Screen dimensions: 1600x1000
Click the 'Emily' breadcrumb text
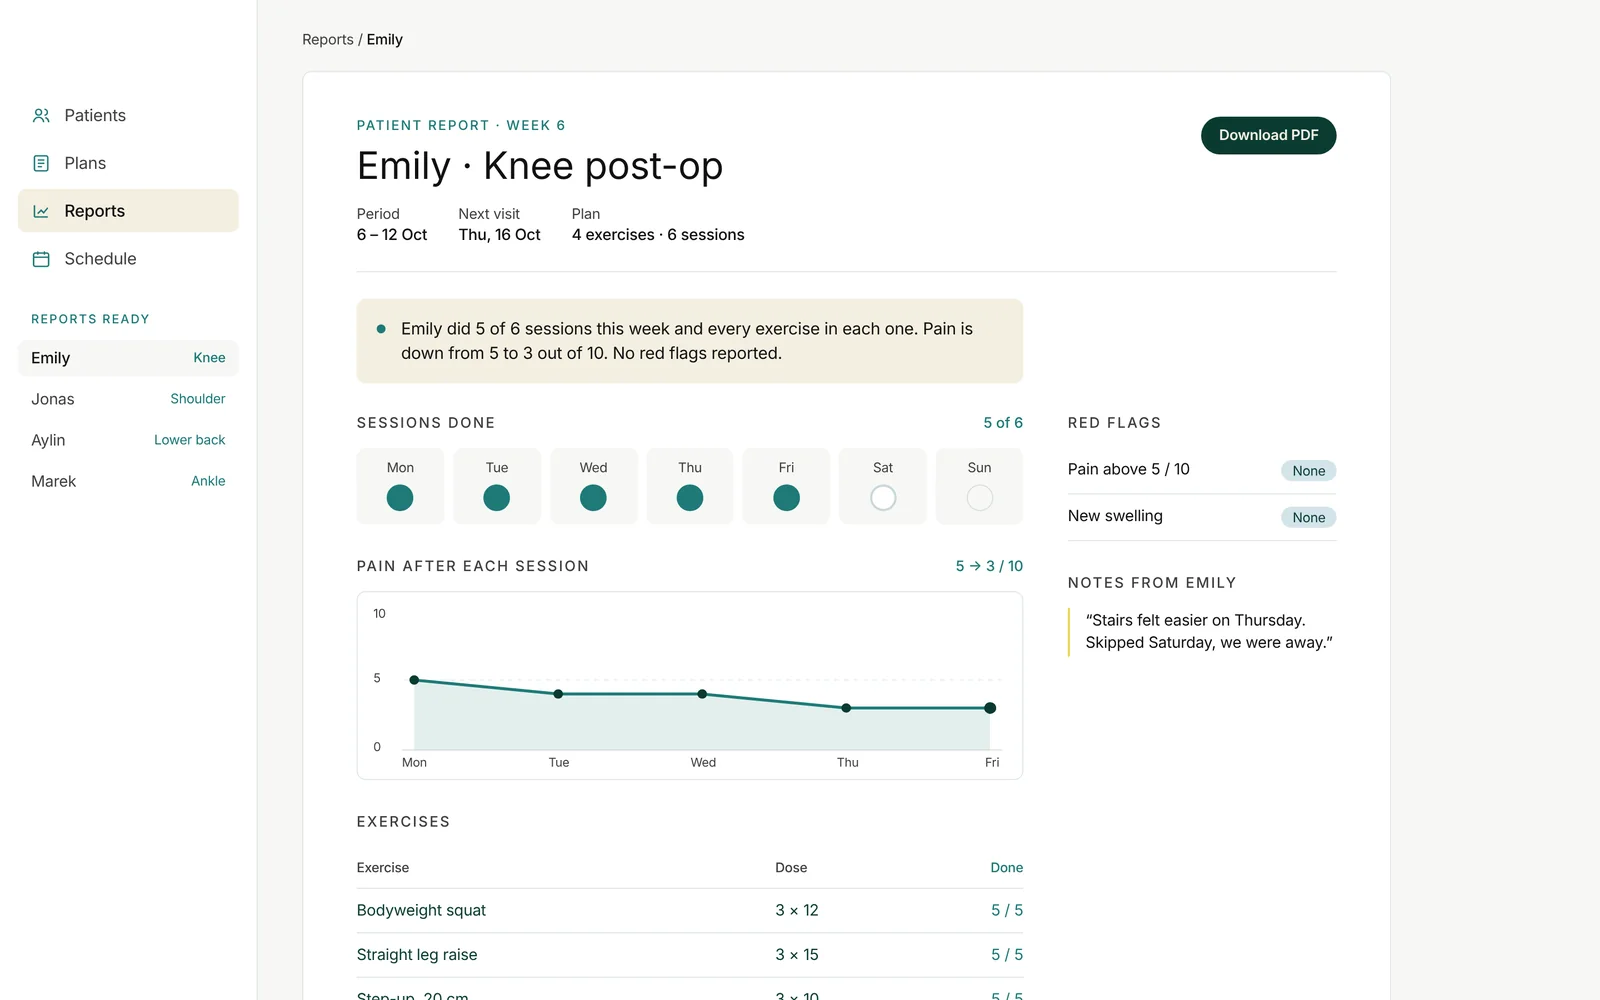pyautogui.click(x=385, y=39)
